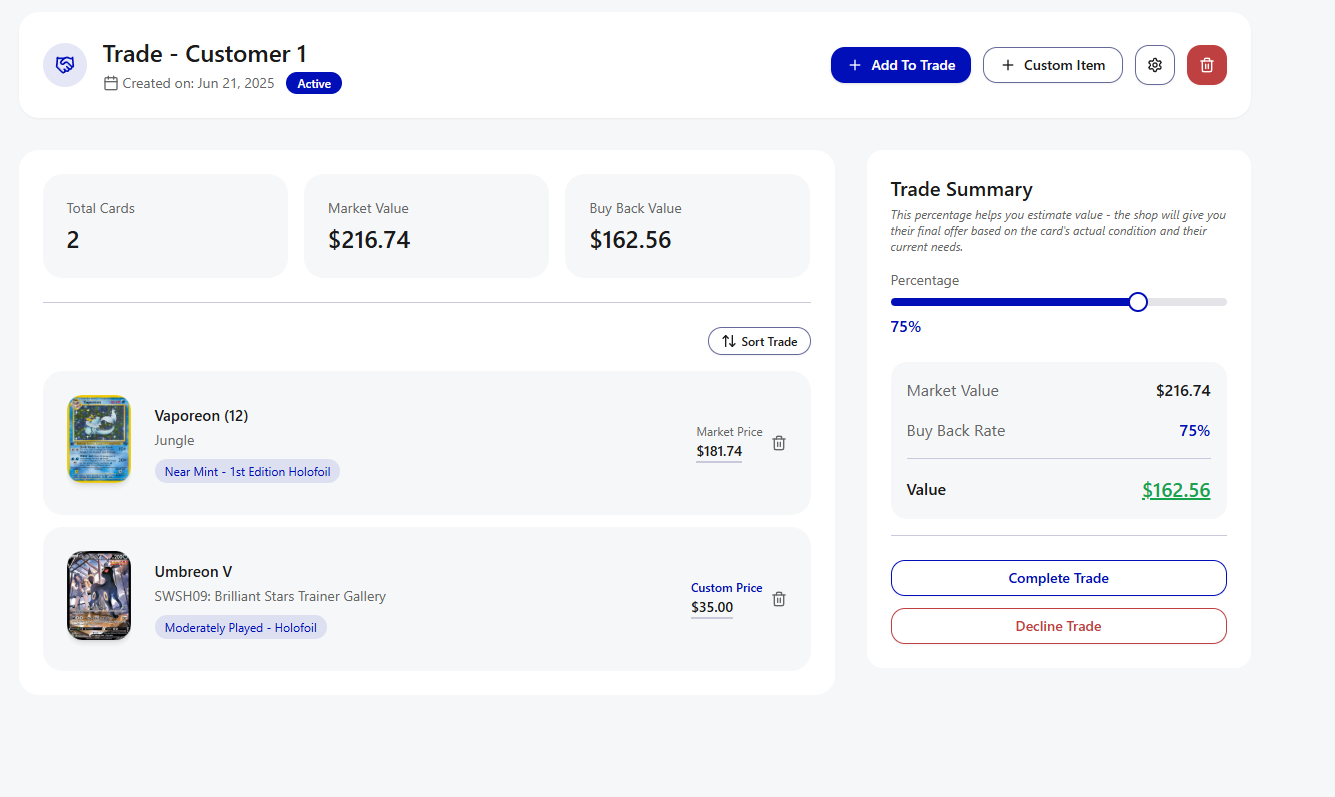Image resolution: width=1335 pixels, height=797 pixels.
Task: Click the Trade Summary heading
Action: (x=961, y=190)
